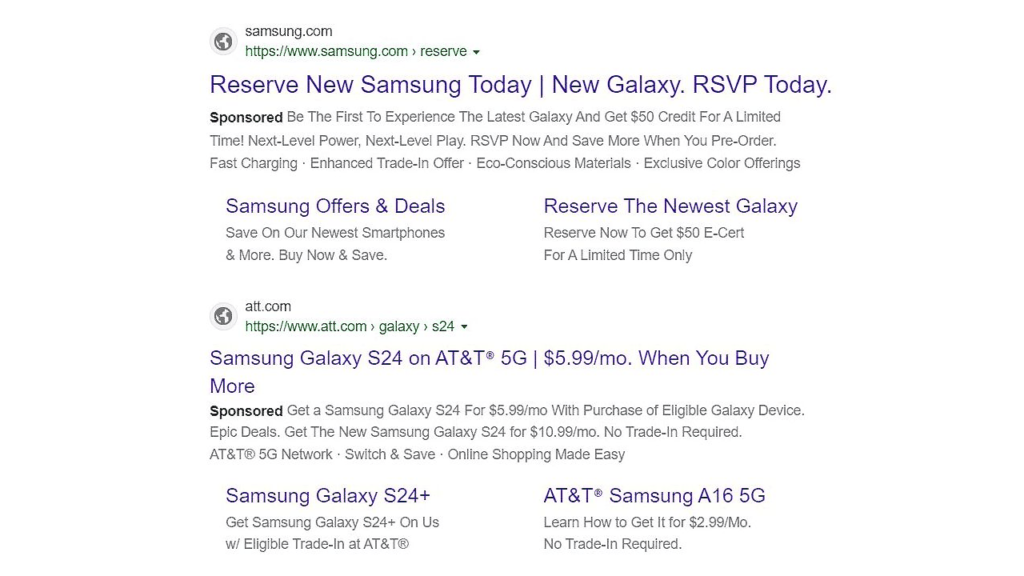This screenshot has width=1024, height=576.
Task: Select the reserve breadcrumb segment under samsung.com
Action: [444, 51]
